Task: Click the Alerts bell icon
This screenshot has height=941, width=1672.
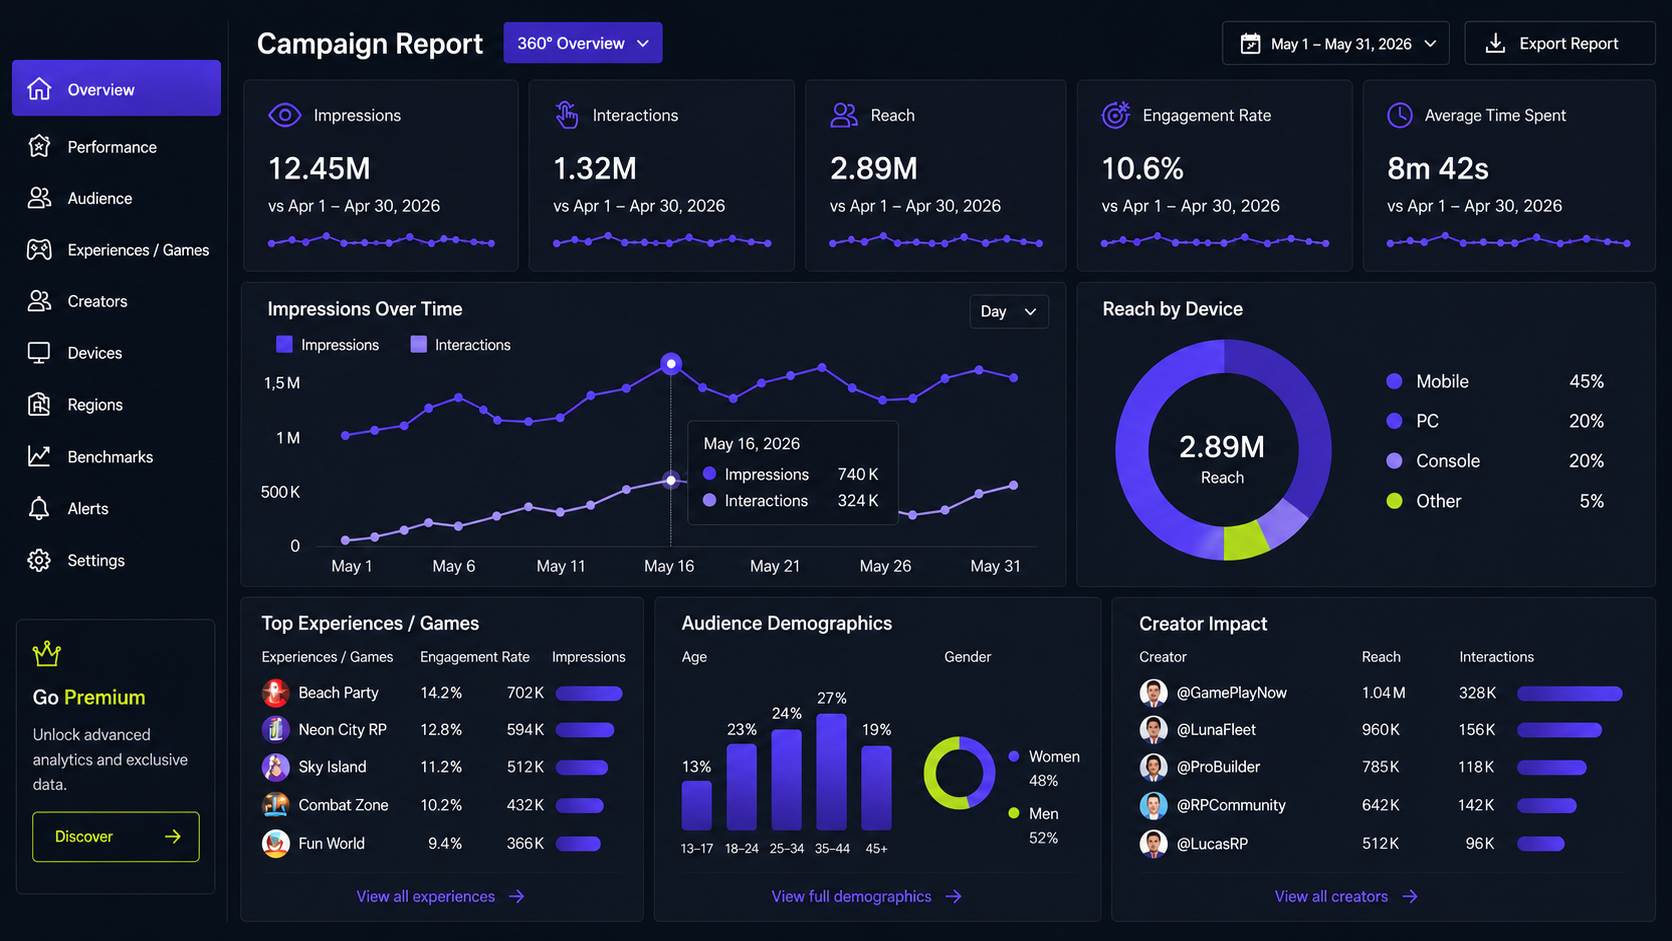Action: point(39,509)
